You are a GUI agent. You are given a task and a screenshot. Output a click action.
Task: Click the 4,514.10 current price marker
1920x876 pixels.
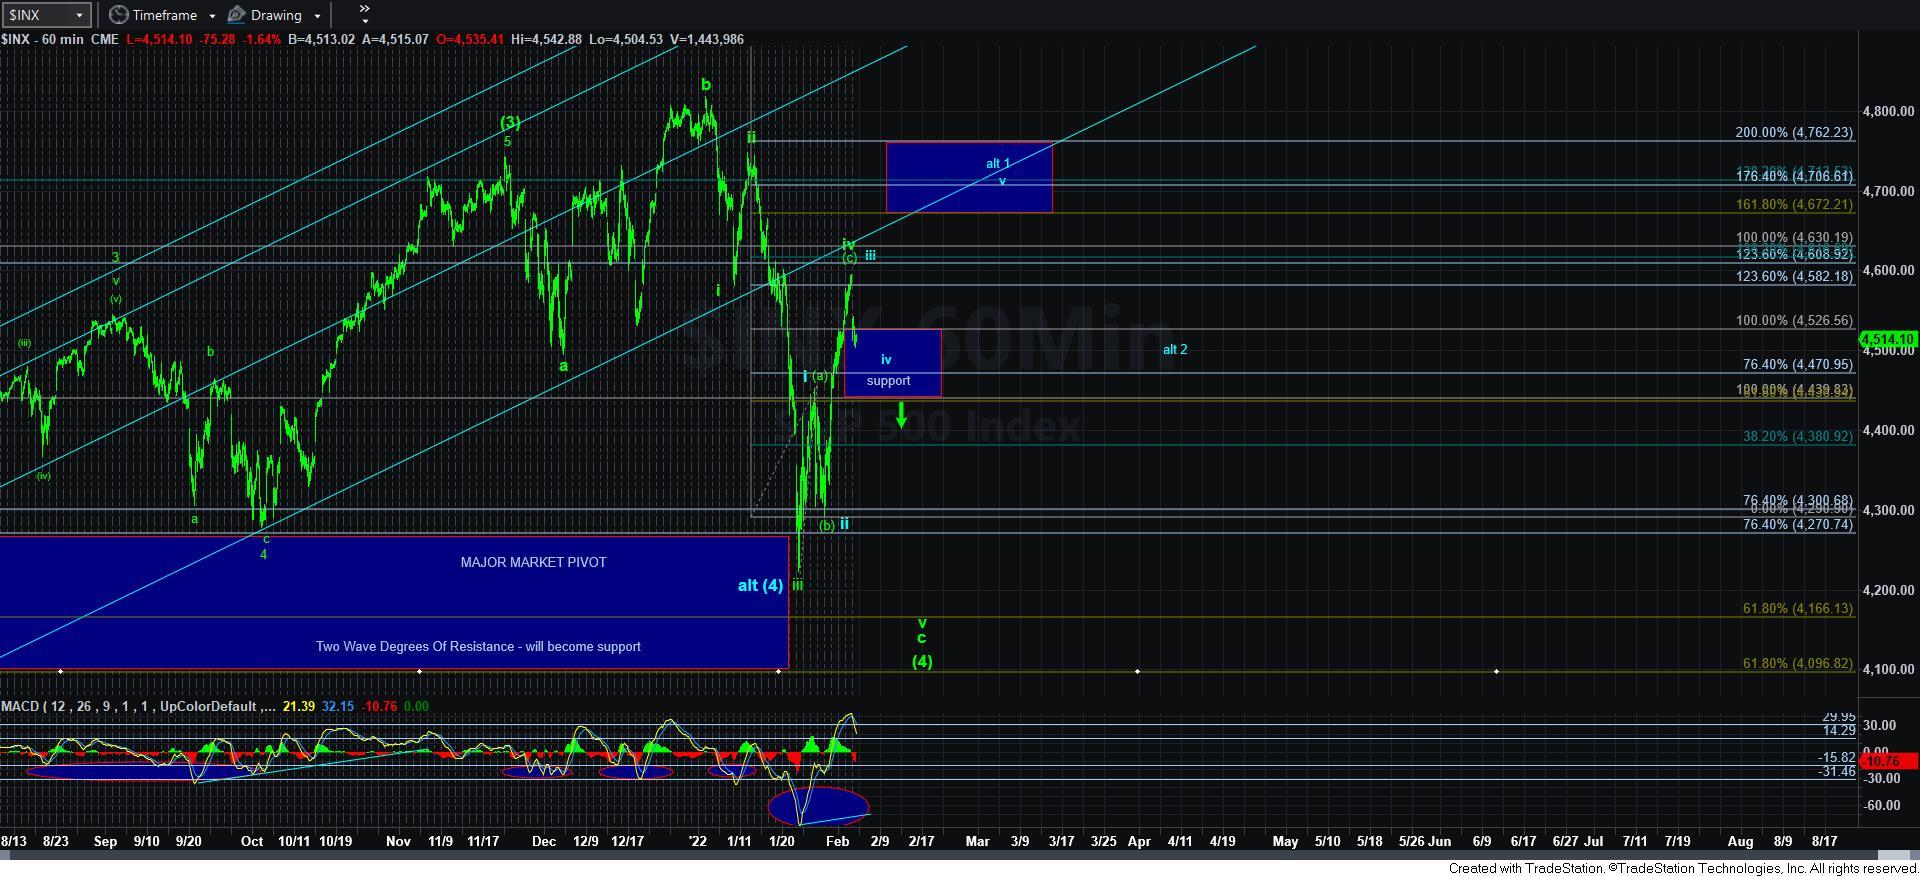tap(1887, 340)
